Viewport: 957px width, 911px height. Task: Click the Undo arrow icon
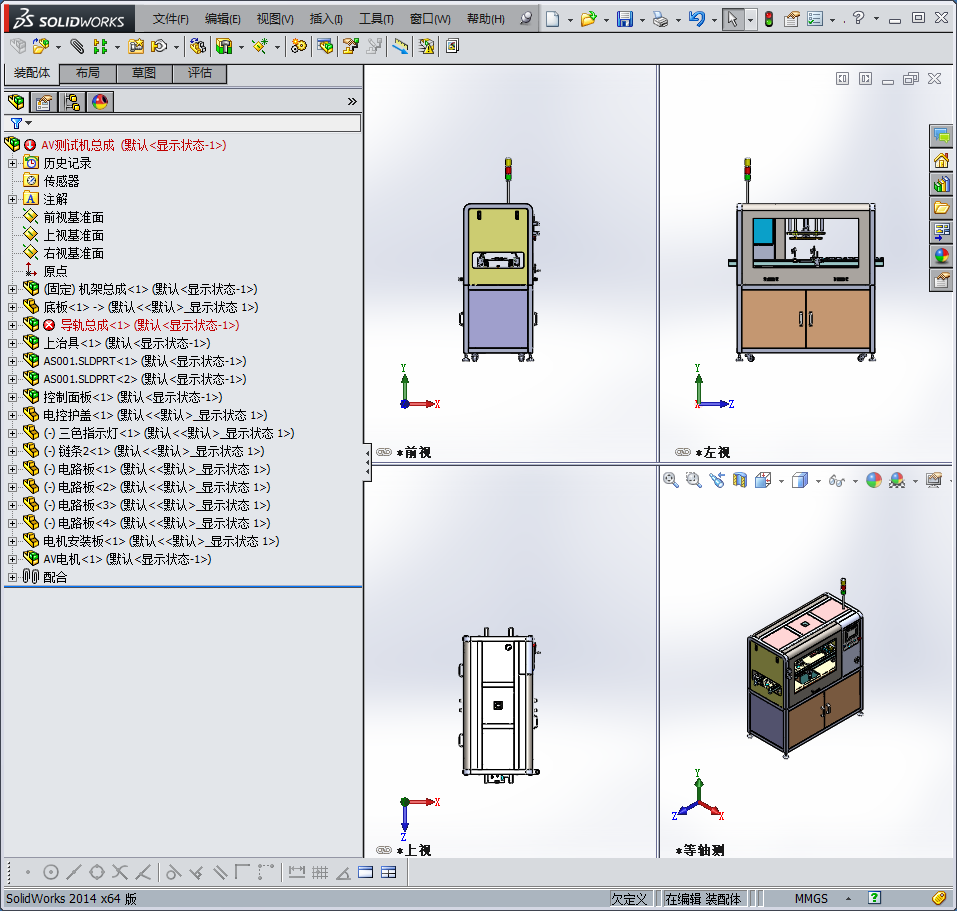tap(696, 19)
